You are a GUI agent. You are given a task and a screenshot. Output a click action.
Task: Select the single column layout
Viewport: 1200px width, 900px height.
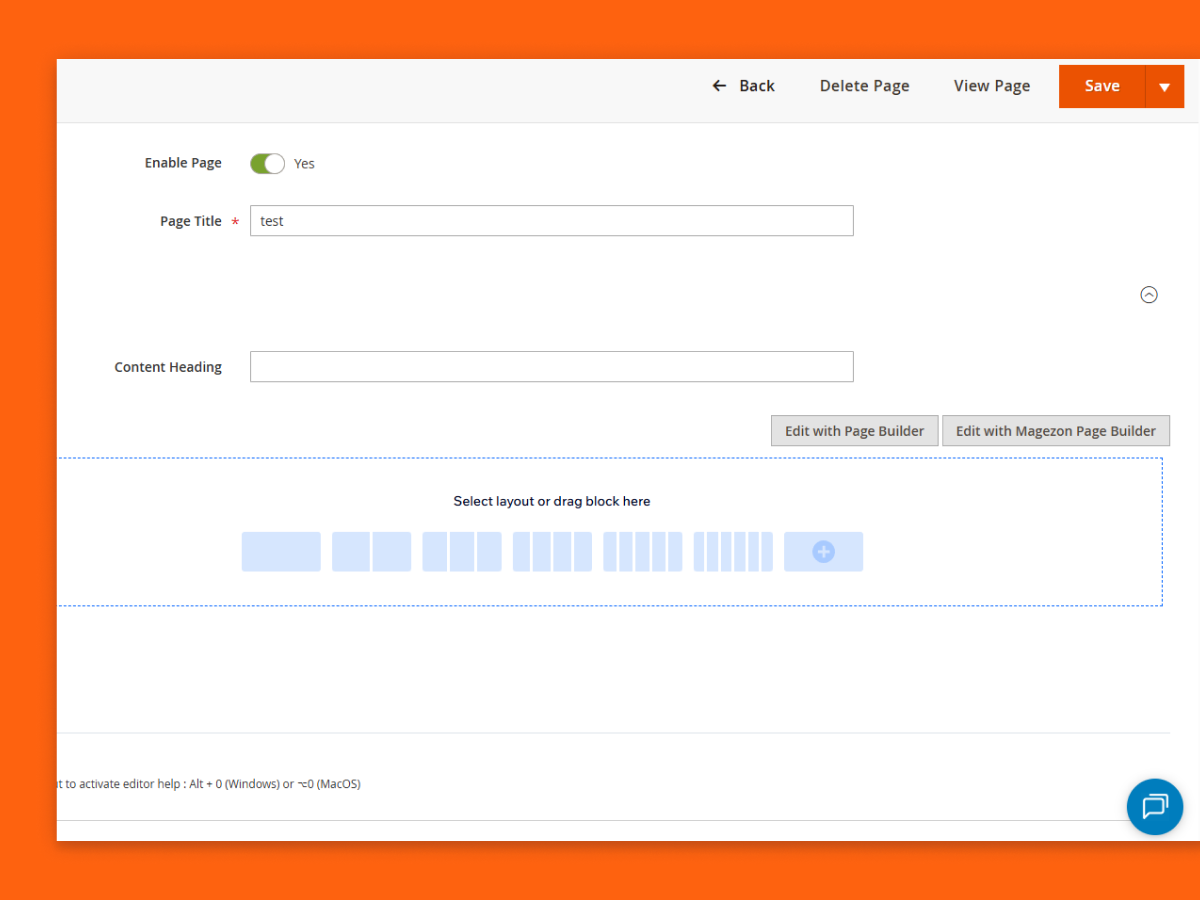[x=281, y=551]
